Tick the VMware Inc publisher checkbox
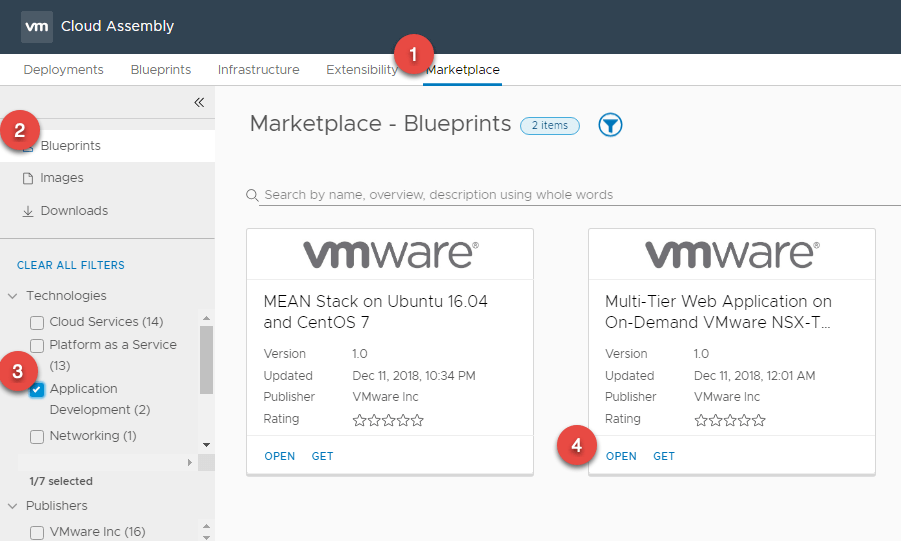The image size is (901, 541). point(37,533)
